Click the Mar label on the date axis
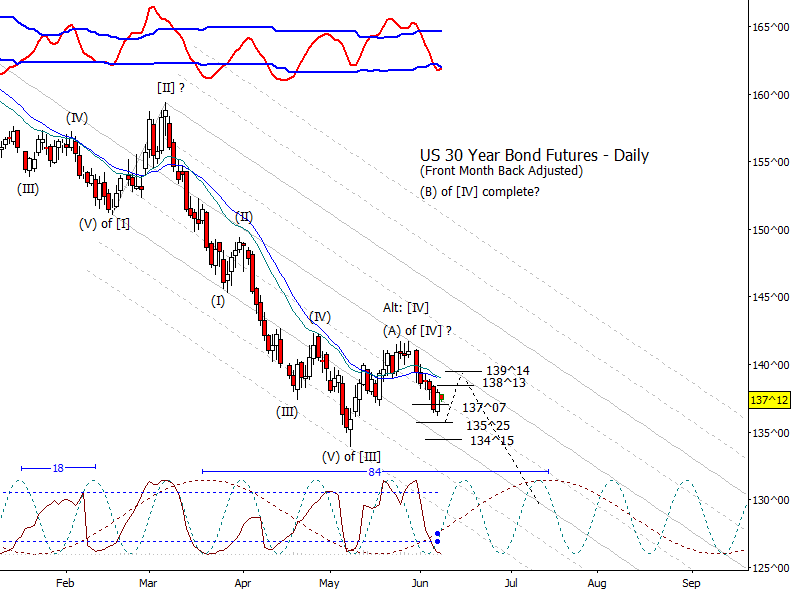The height and width of the screenshot is (608, 800). point(148,583)
